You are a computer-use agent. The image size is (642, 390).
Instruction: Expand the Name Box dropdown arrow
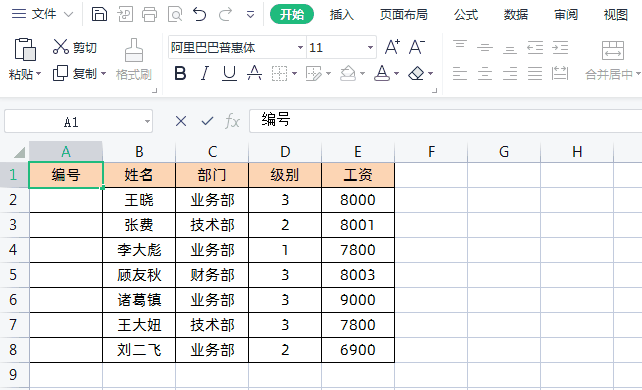(x=147, y=122)
